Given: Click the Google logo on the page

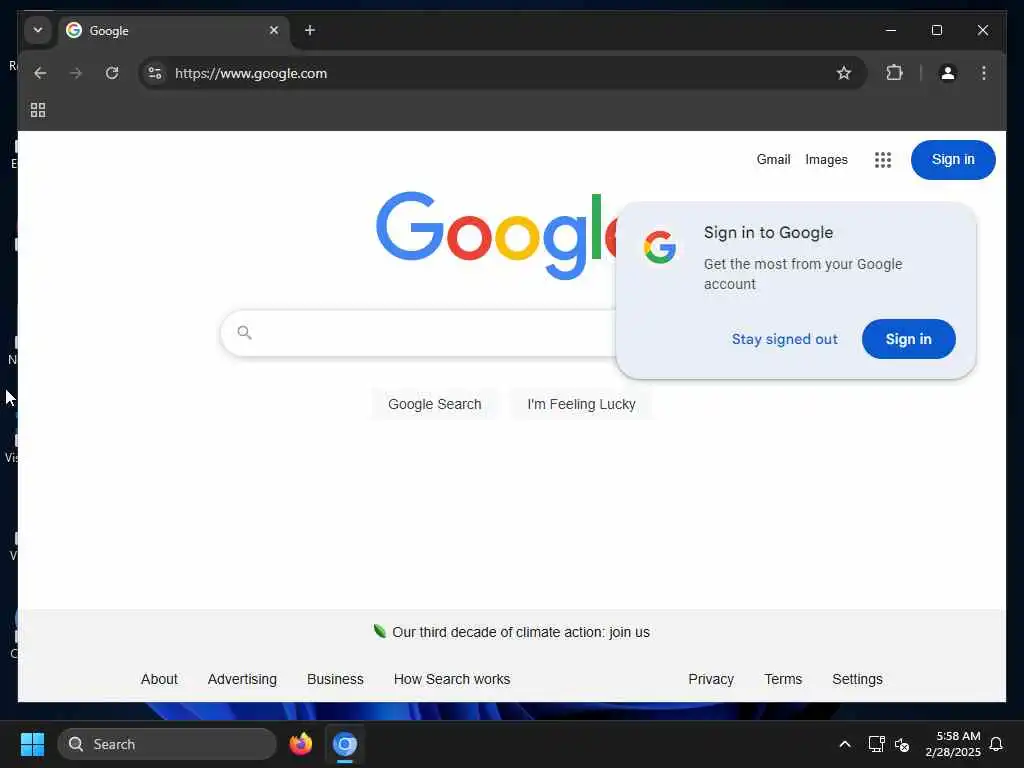Looking at the screenshot, I should click(496, 235).
